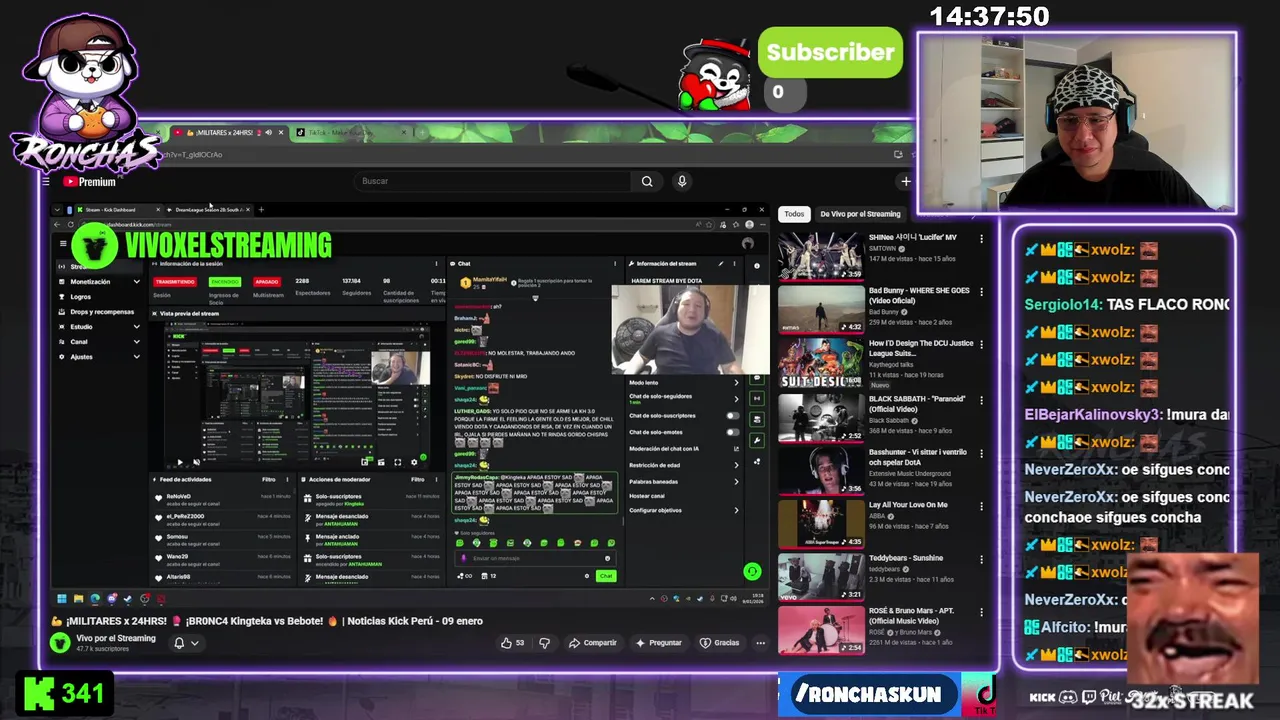Screen dimensions: 1280x720
Task: Open options for SHINee Lucifer video
Action: tap(981, 239)
